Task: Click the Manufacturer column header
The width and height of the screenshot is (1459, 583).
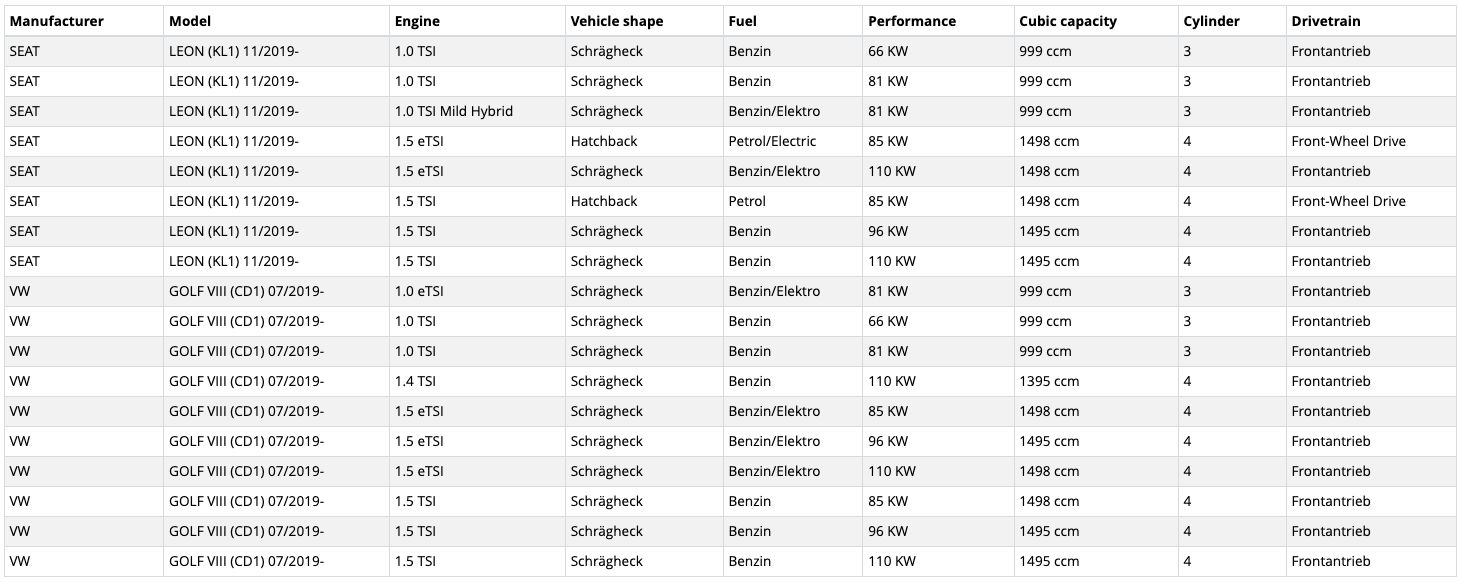Action: pos(56,21)
